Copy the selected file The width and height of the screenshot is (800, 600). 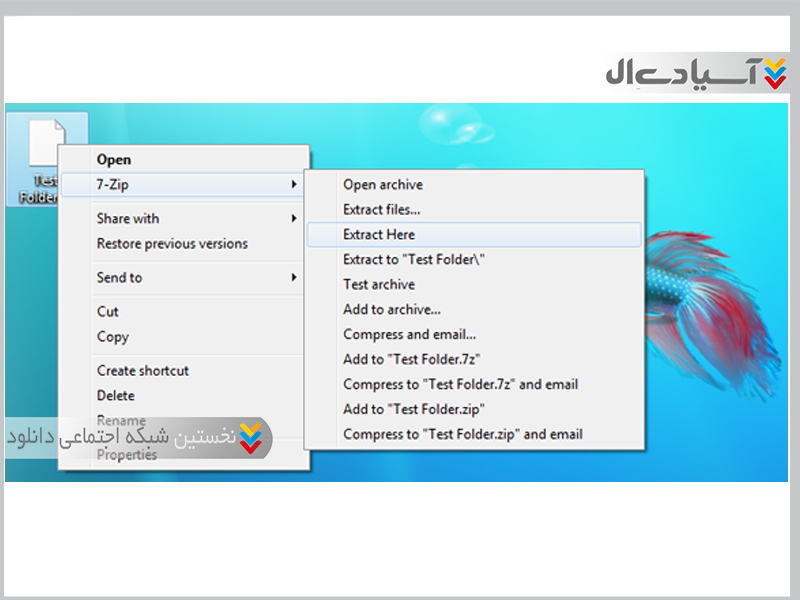pyautogui.click(x=113, y=337)
